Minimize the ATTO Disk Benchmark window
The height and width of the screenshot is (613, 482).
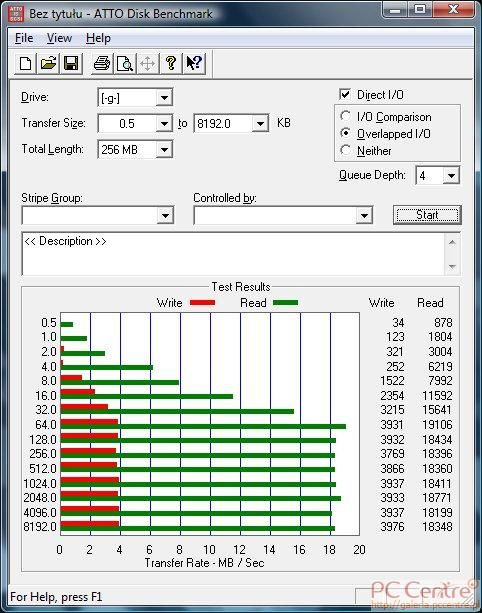pyautogui.click(x=395, y=9)
